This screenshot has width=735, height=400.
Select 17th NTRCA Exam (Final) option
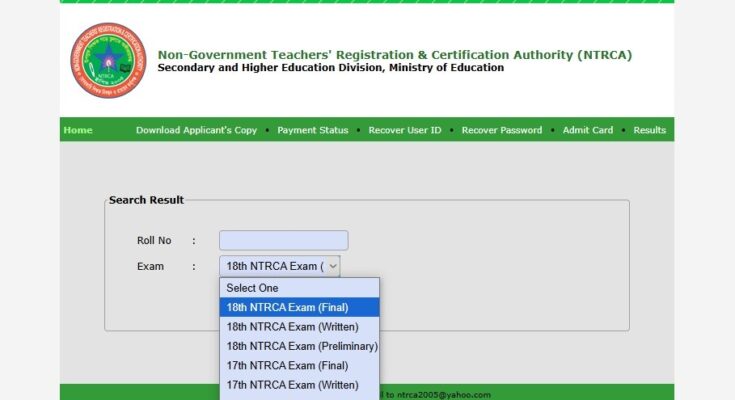[x=300, y=365]
